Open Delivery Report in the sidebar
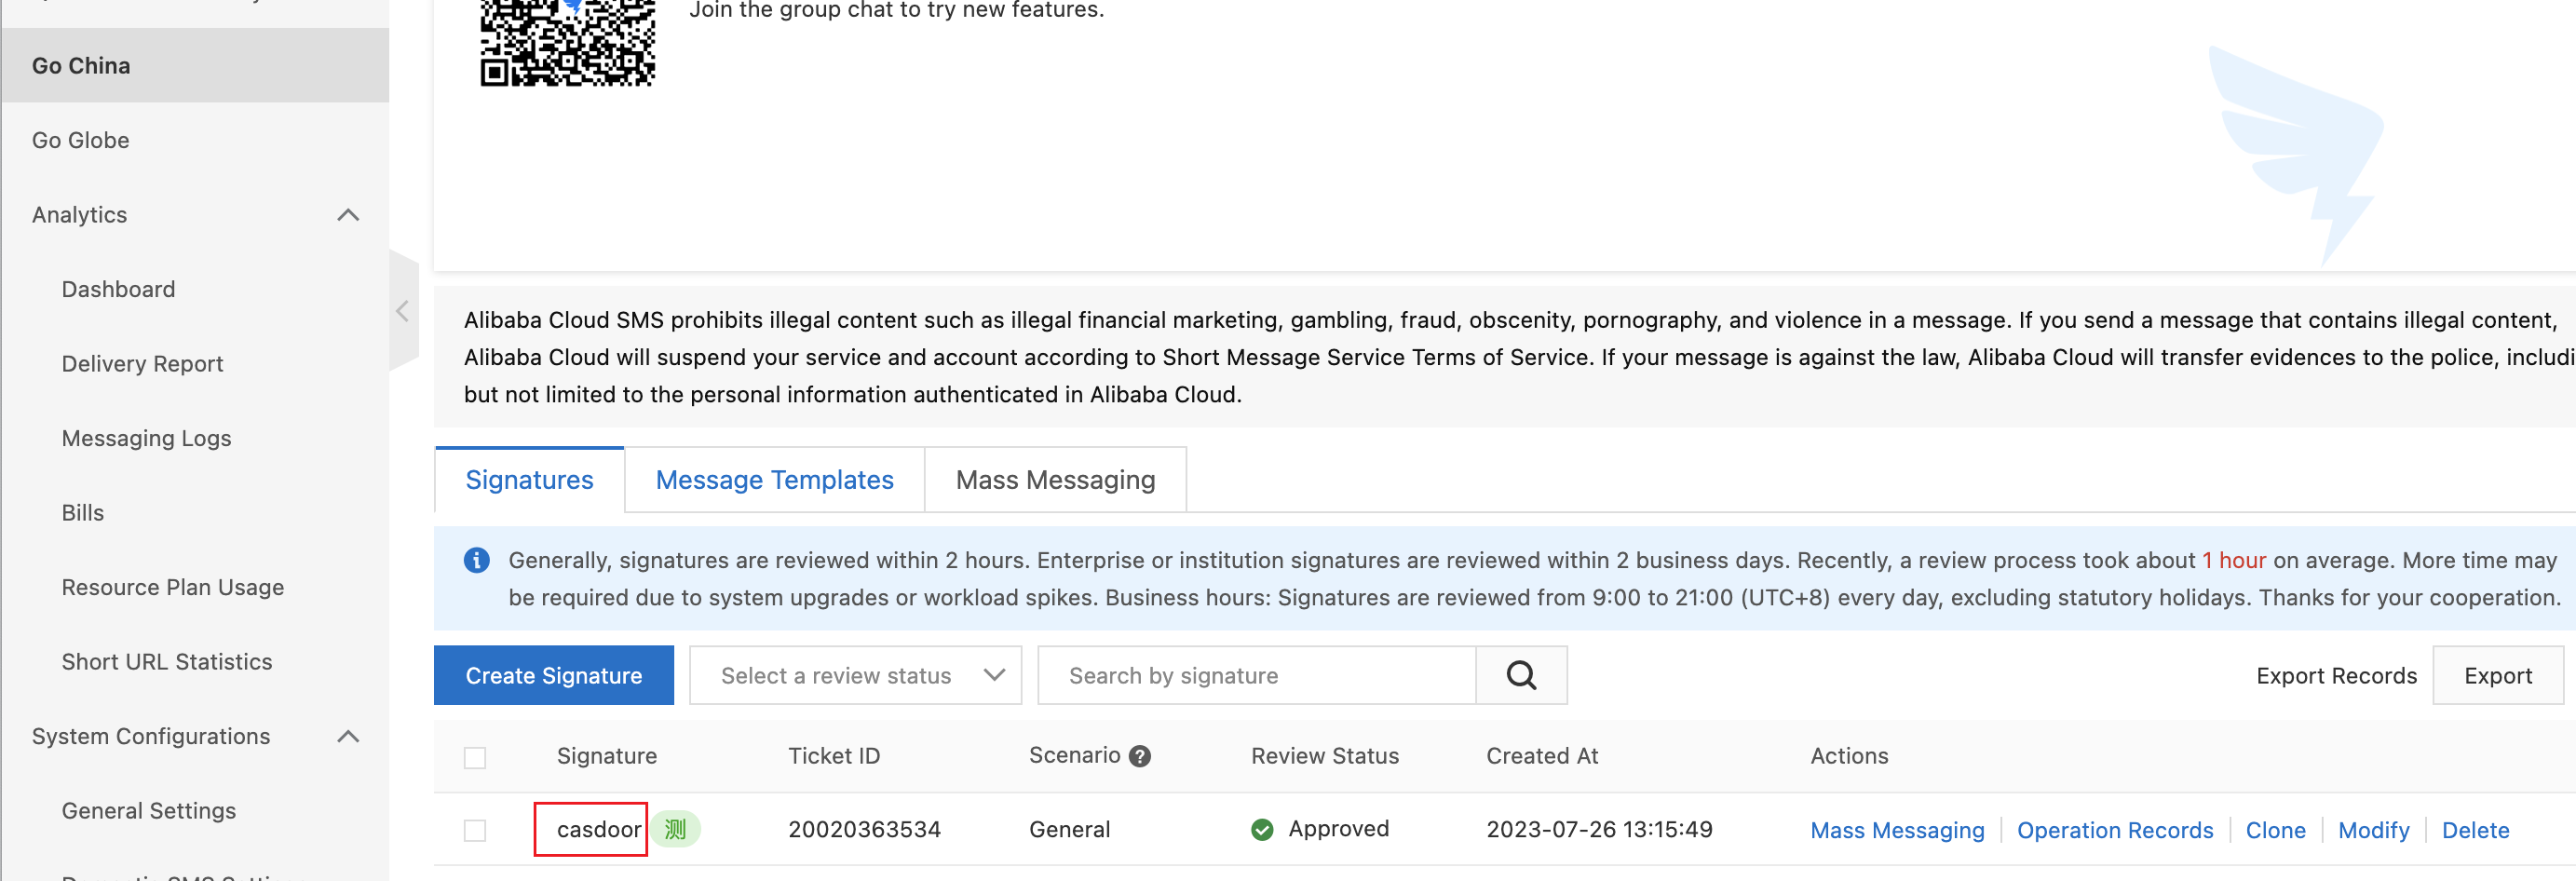Screen dimensions: 2576x881 point(142,364)
